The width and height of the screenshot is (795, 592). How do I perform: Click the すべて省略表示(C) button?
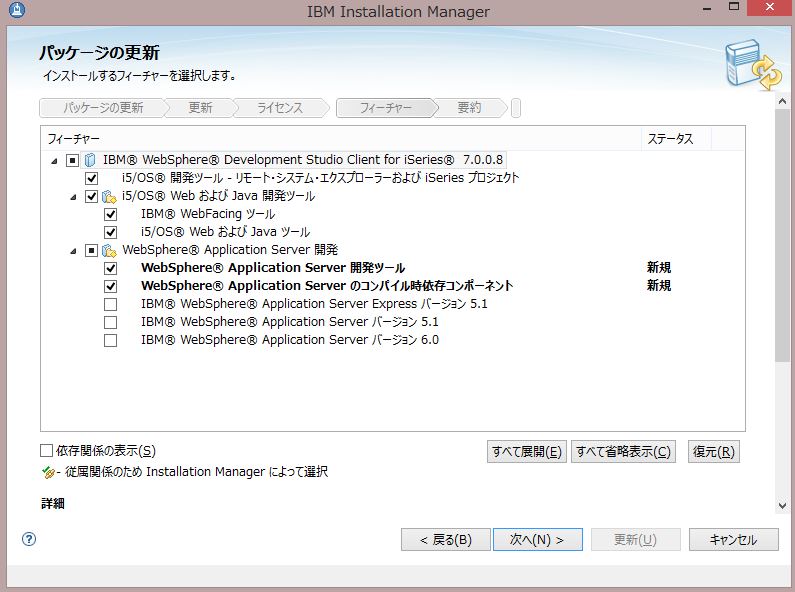pyautogui.click(x=624, y=452)
